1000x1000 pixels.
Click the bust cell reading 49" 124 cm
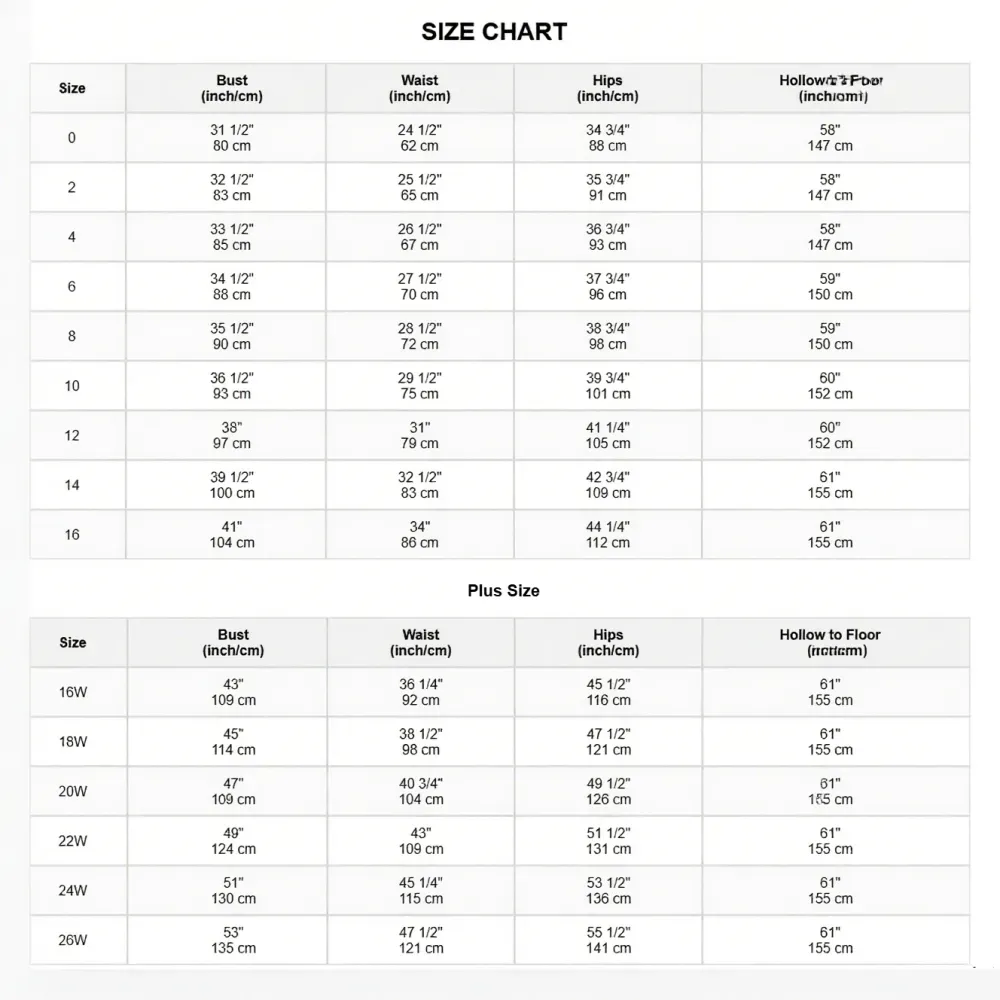pos(233,841)
